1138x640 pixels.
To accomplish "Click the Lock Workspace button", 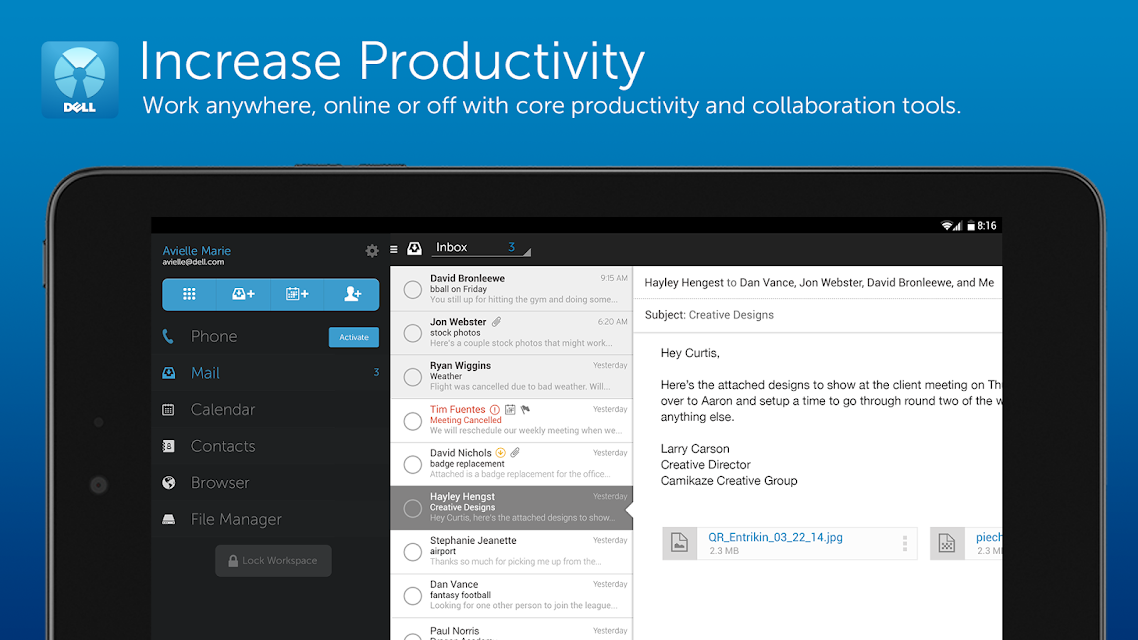I will [x=273, y=561].
